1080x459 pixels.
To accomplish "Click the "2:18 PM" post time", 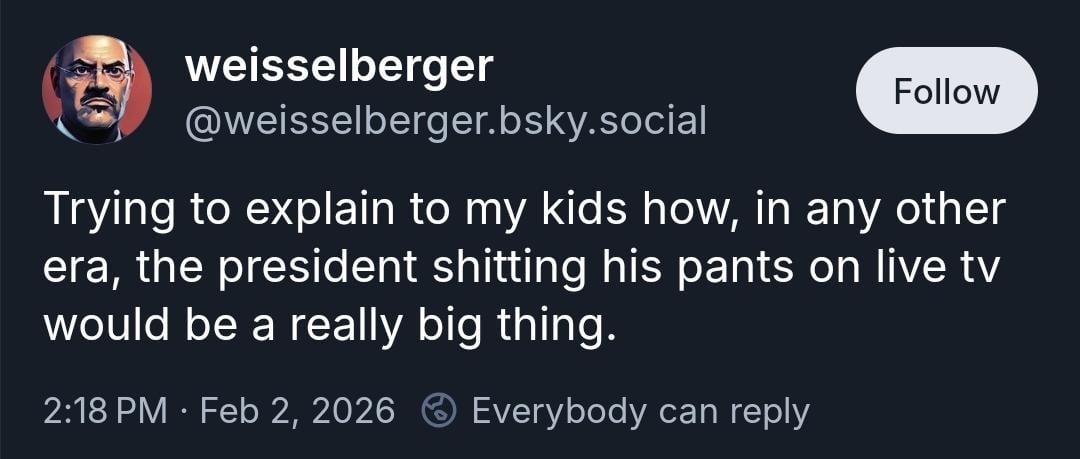I will [x=104, y=411].
